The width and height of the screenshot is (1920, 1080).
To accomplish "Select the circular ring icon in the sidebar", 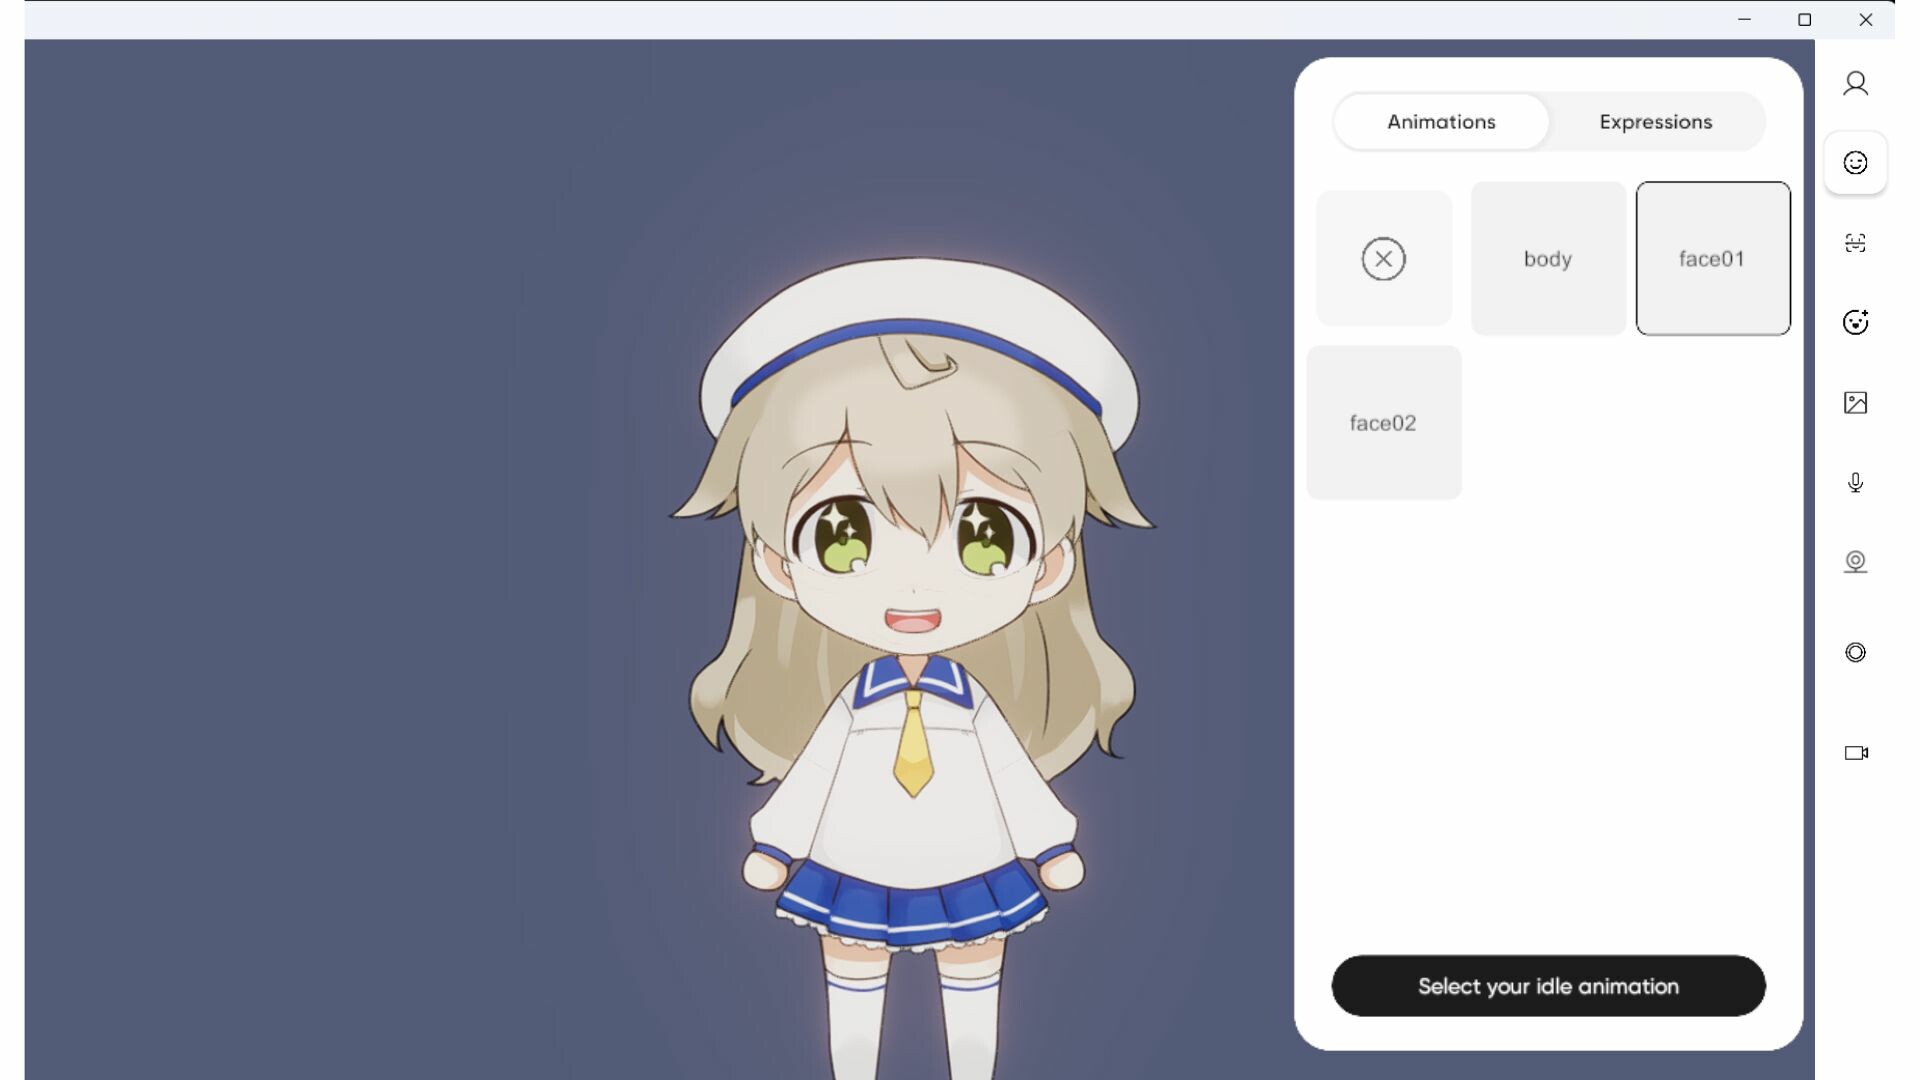I will tap(1856, 652).
